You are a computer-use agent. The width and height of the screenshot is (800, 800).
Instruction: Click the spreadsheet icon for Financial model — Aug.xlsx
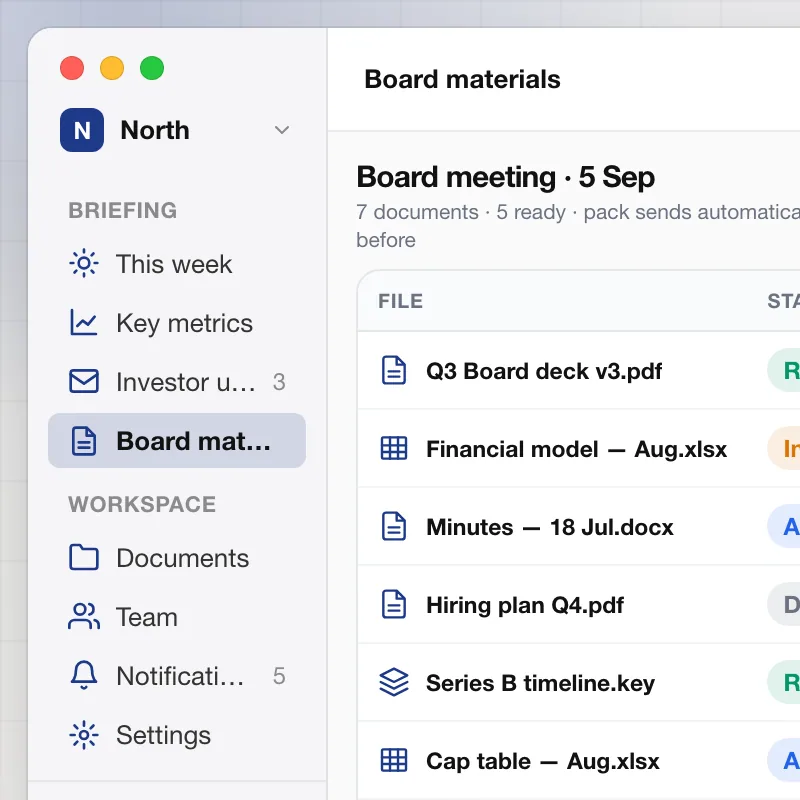pyautogui.click(x=394, y=448)
